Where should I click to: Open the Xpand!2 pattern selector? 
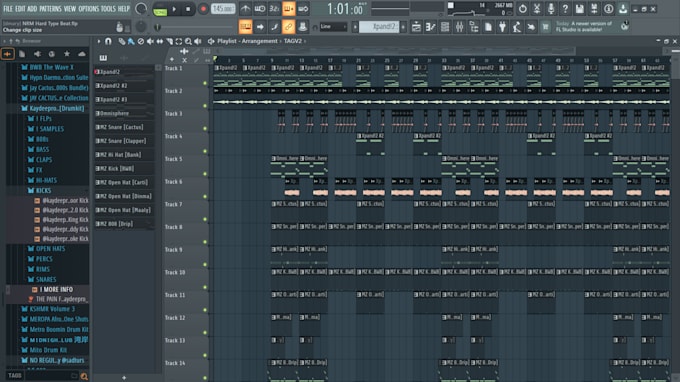[x=379, y=27]
